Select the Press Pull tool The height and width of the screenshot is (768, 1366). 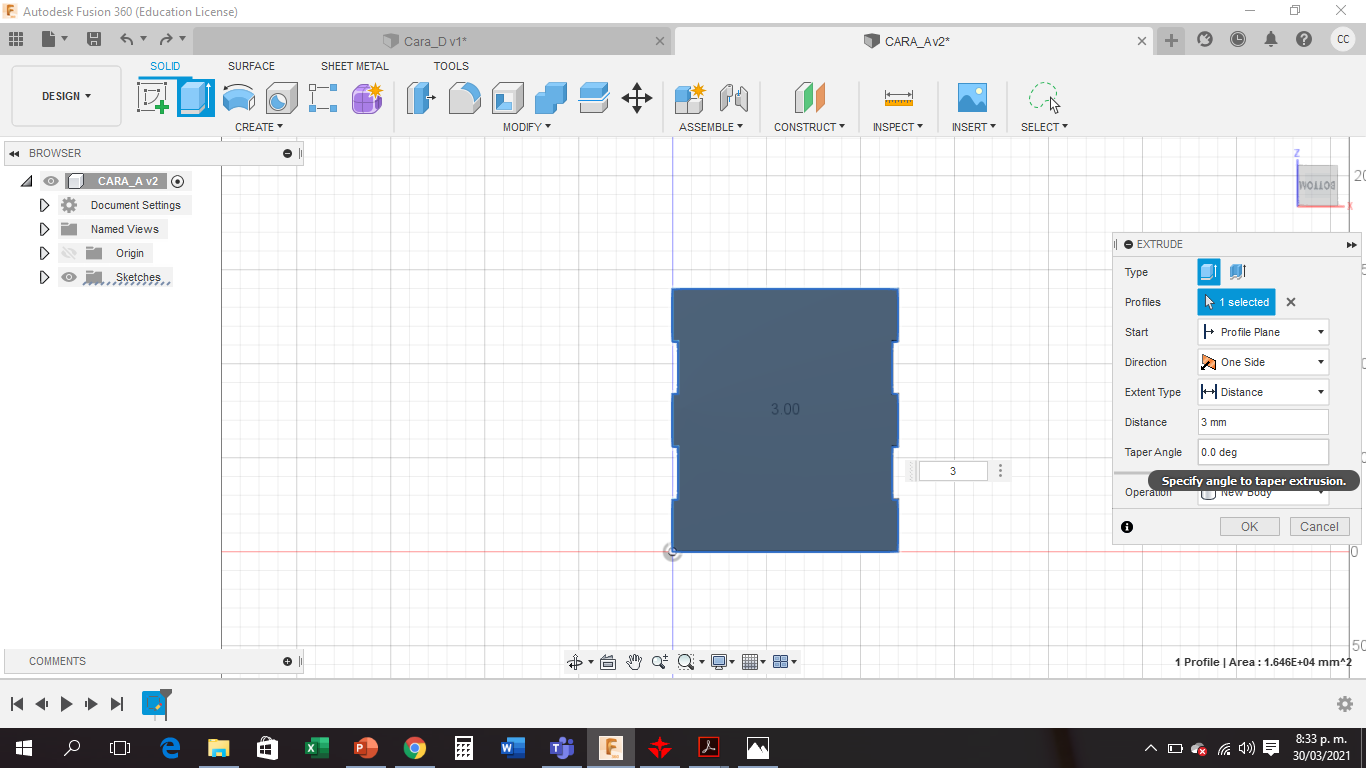[421, 98]
